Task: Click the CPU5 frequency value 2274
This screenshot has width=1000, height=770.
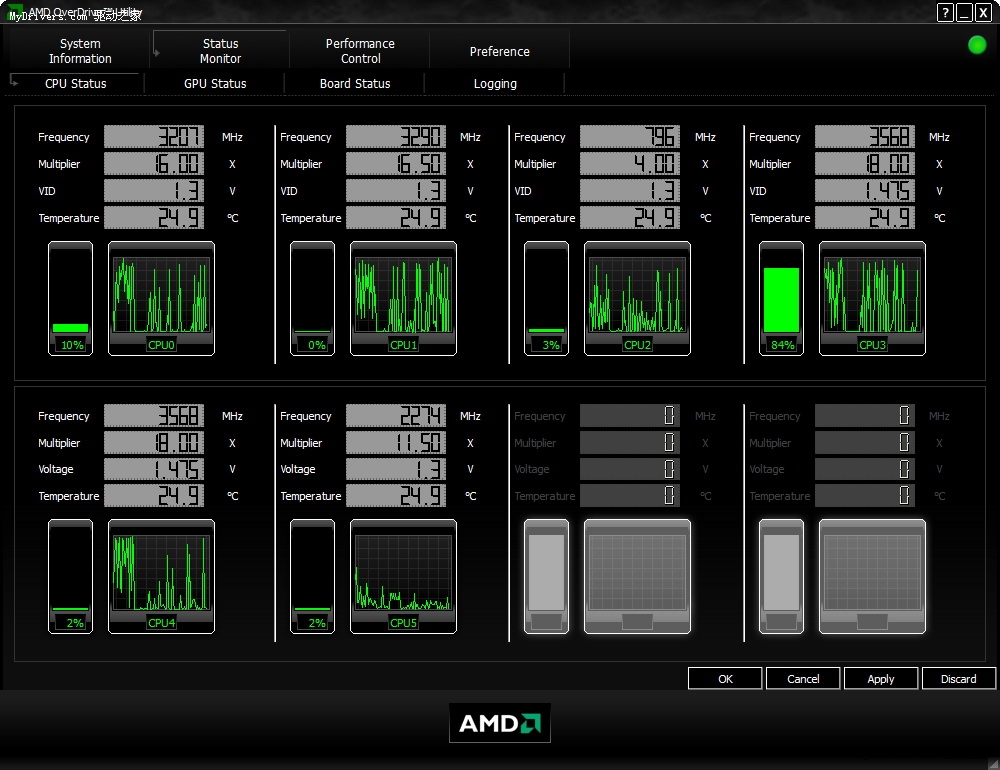Action: pos(395,415)
